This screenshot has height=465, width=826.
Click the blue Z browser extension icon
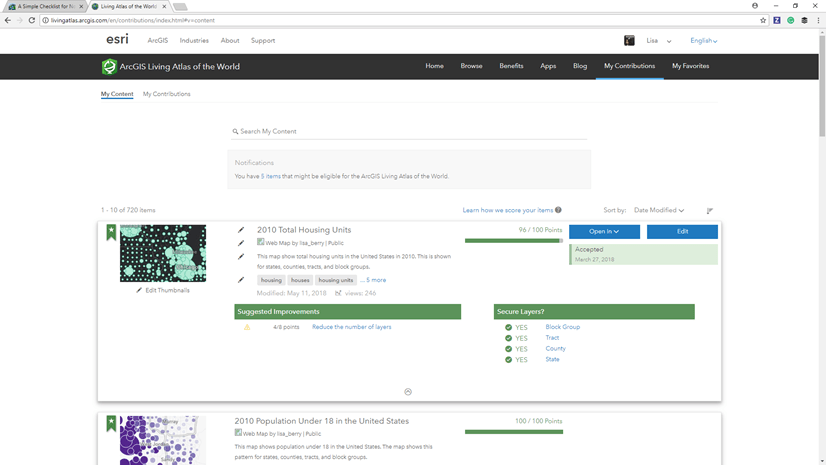[777, 20]
